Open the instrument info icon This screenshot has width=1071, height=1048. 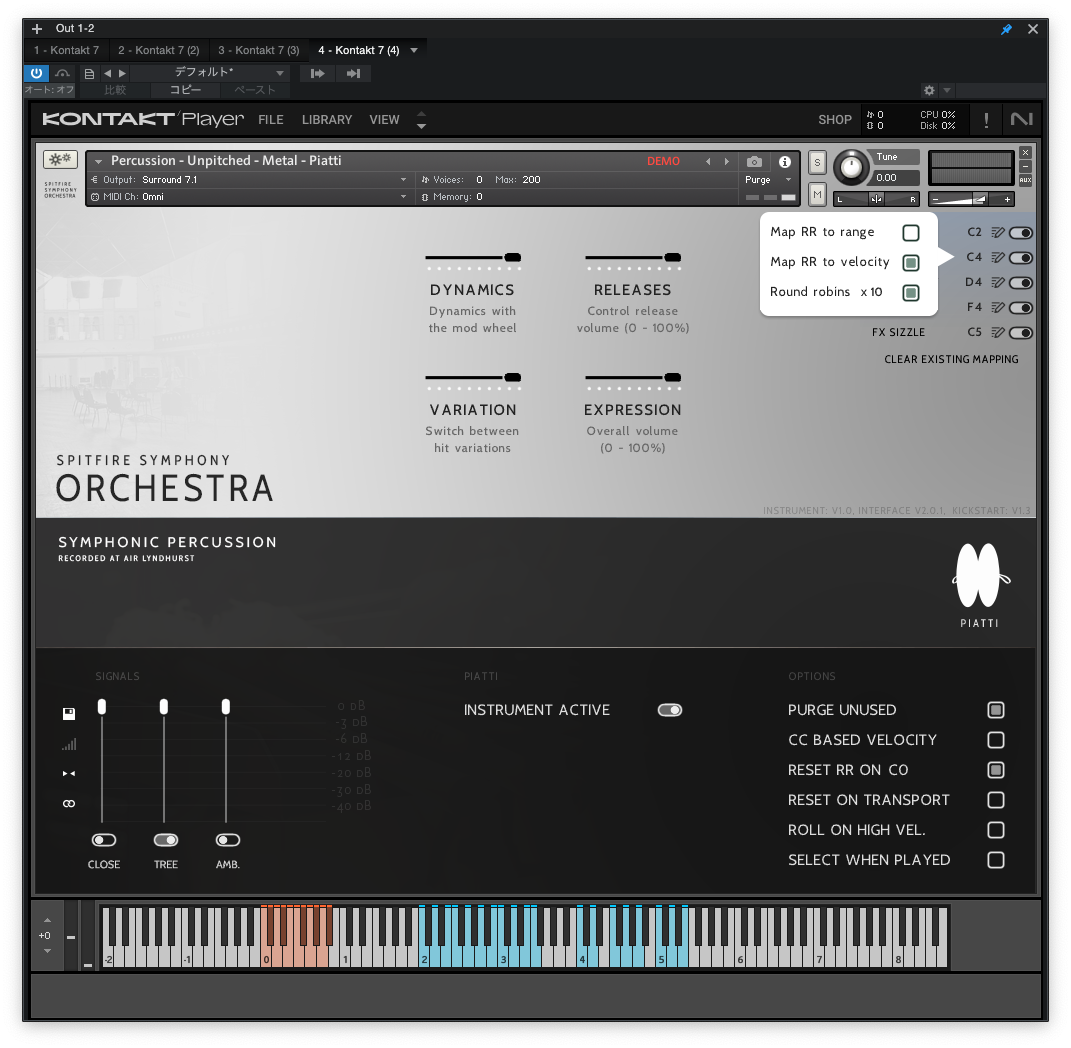pyautogui.click(x=785, y=162)
